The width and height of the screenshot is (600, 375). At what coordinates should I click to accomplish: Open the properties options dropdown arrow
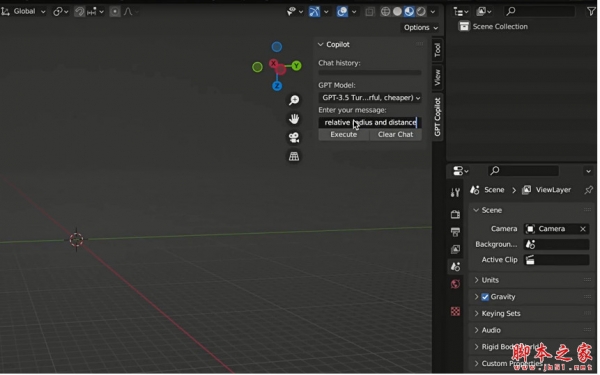point(590,171)
